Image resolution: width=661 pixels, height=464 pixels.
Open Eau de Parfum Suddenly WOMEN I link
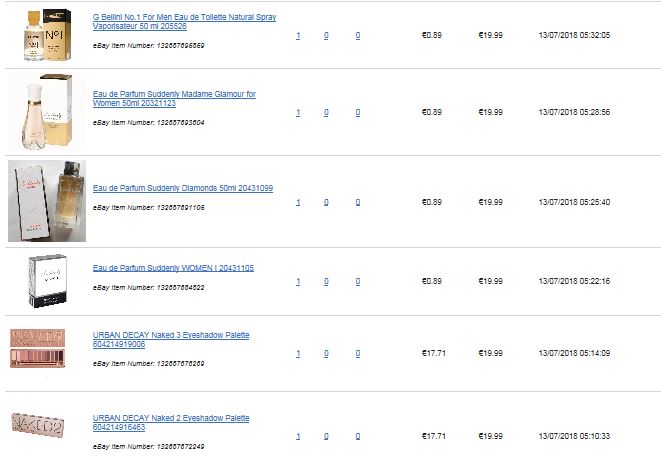point(173,268)
